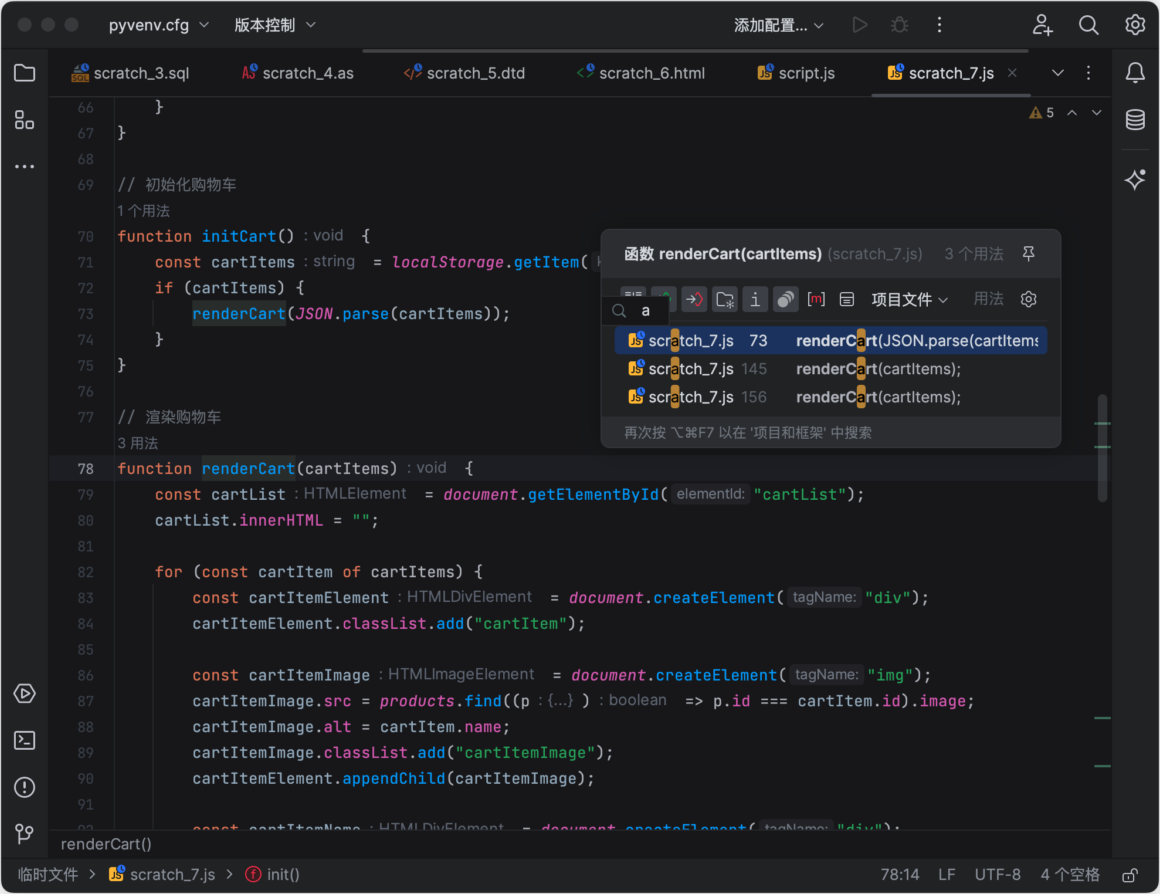1160x894 pixels.
Task: Click the 78:14 cursor position in status bar
Action: (x=900, y=875)
